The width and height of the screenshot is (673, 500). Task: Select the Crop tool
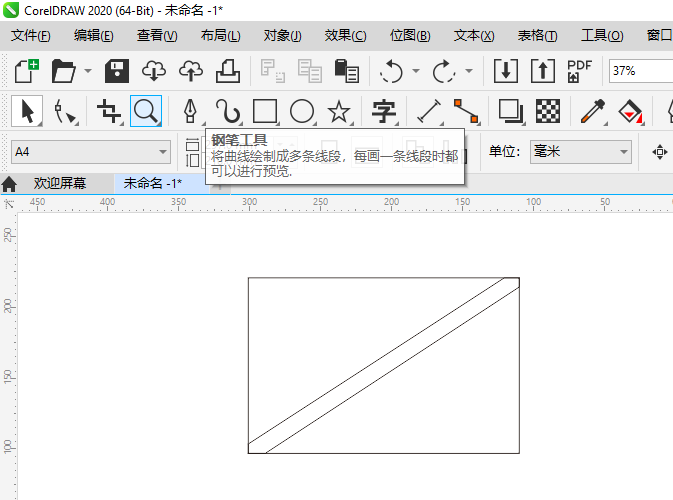109,111
